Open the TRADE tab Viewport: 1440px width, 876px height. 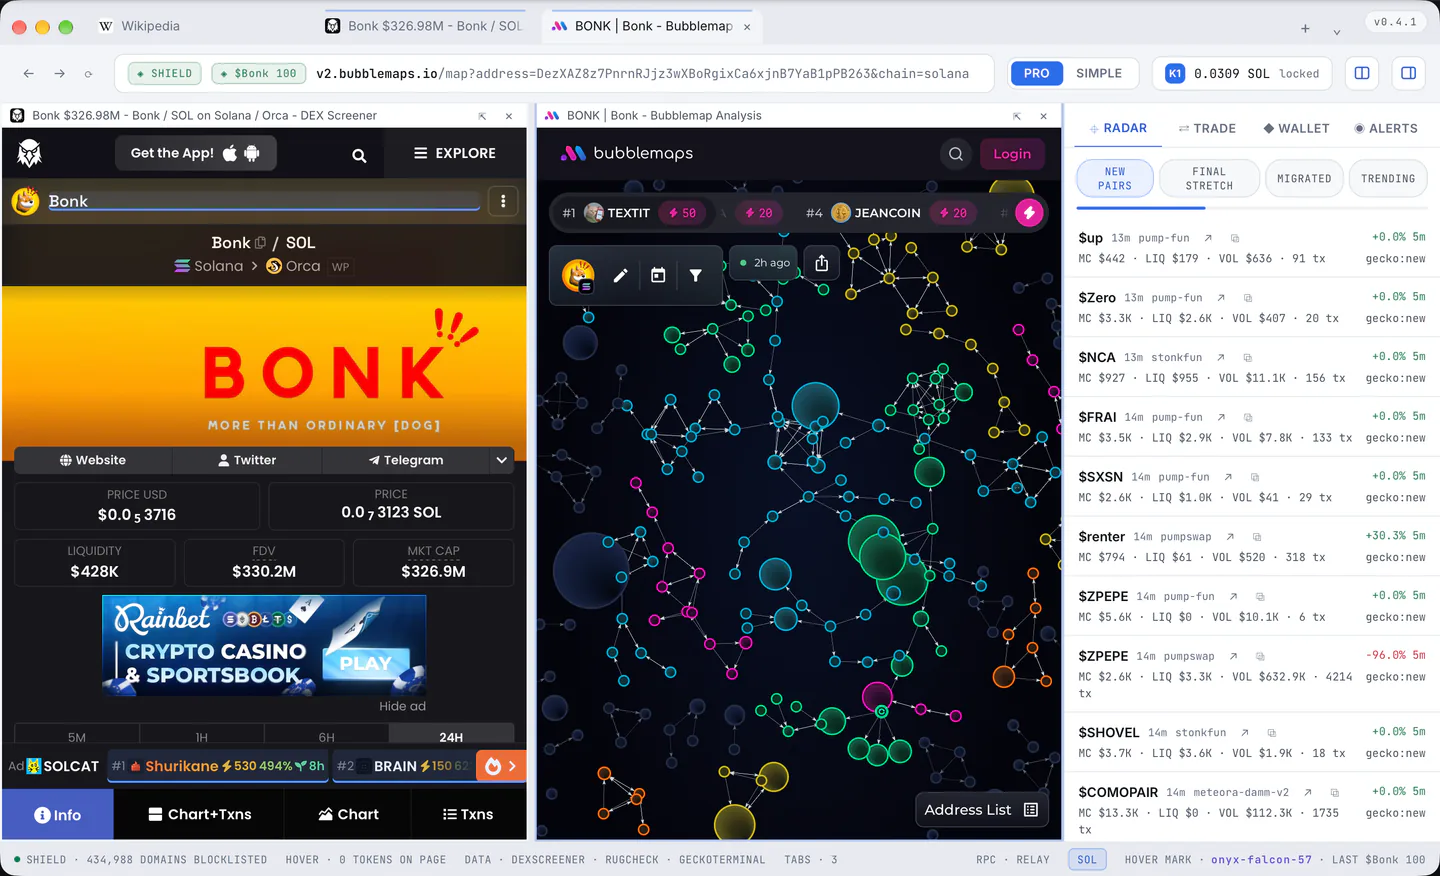click(x=1207, y=128)
